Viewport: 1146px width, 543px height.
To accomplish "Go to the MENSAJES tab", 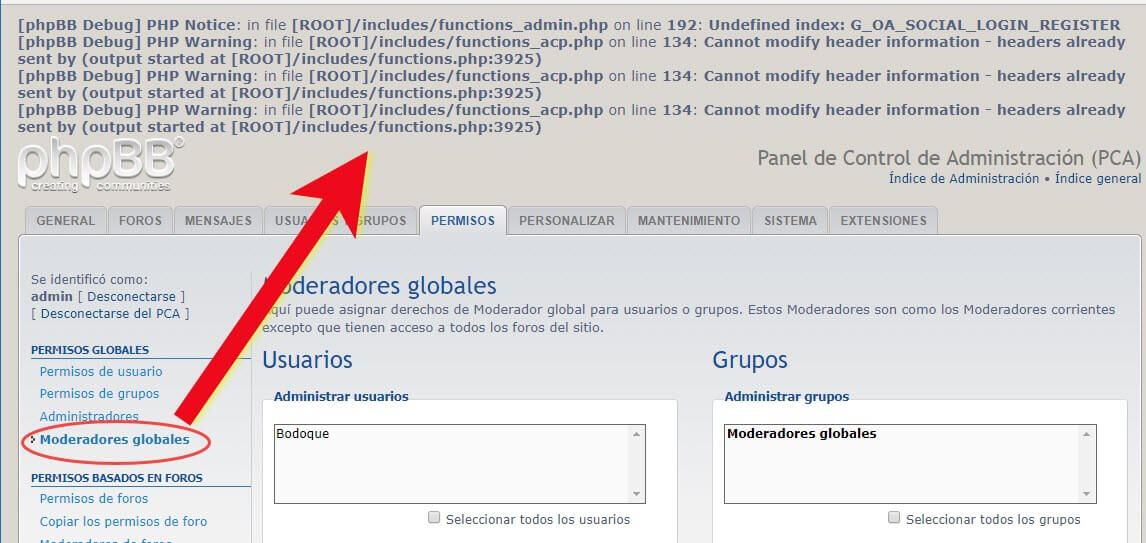I will click(218, 221).
